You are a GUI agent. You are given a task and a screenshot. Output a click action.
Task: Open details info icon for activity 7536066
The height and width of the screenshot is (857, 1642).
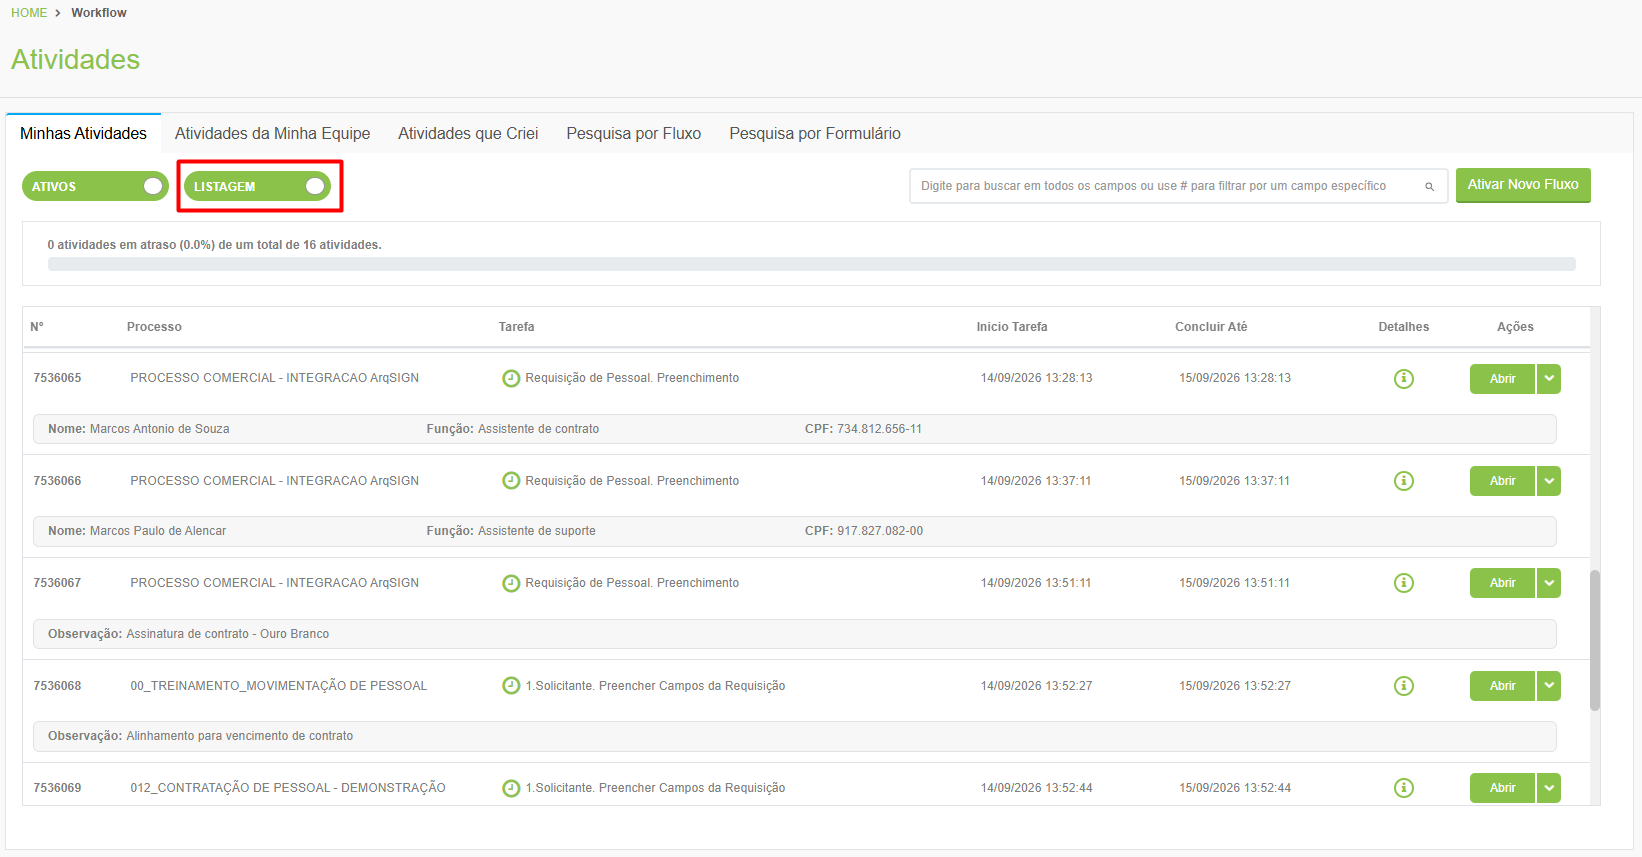click(x=1404, y=481)
